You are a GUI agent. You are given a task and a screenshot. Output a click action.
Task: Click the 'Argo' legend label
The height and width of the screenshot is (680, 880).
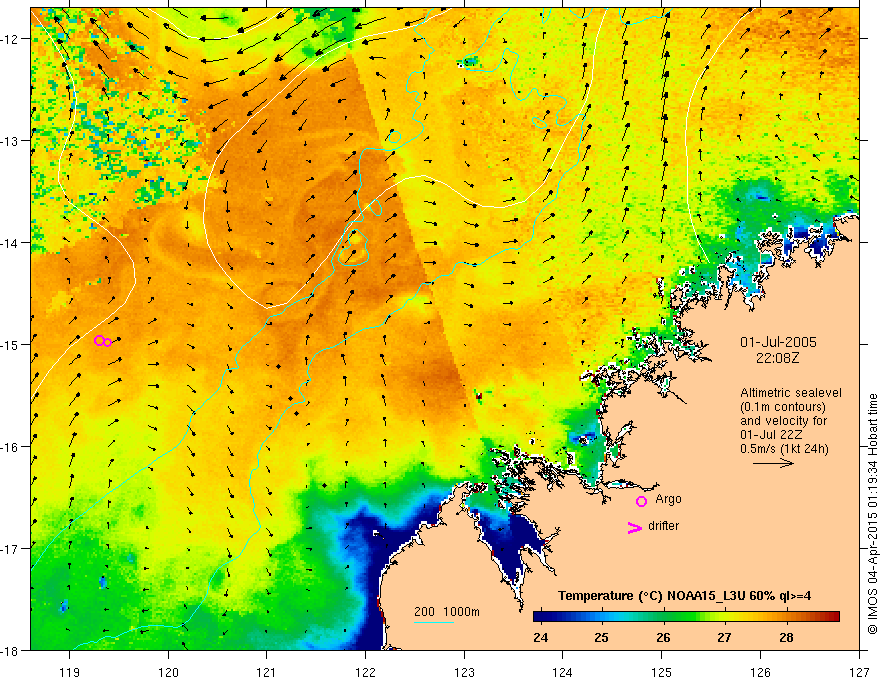(668, 499)
